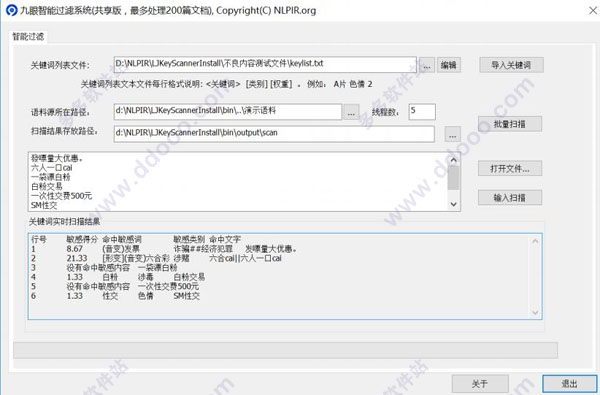600x395 pixels.
Task: Click down arrow of results scrollbar
Action: (x=535, y=313)
